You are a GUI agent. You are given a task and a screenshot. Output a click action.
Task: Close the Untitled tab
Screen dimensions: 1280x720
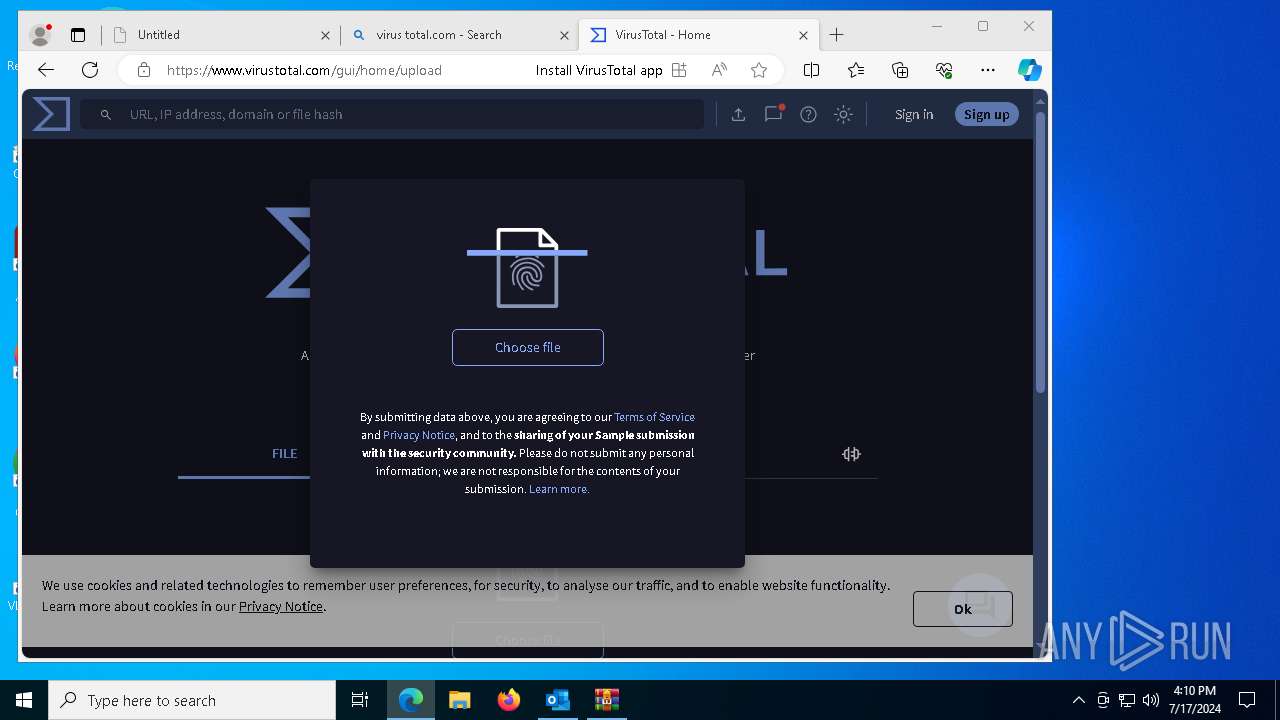(325, 35)
